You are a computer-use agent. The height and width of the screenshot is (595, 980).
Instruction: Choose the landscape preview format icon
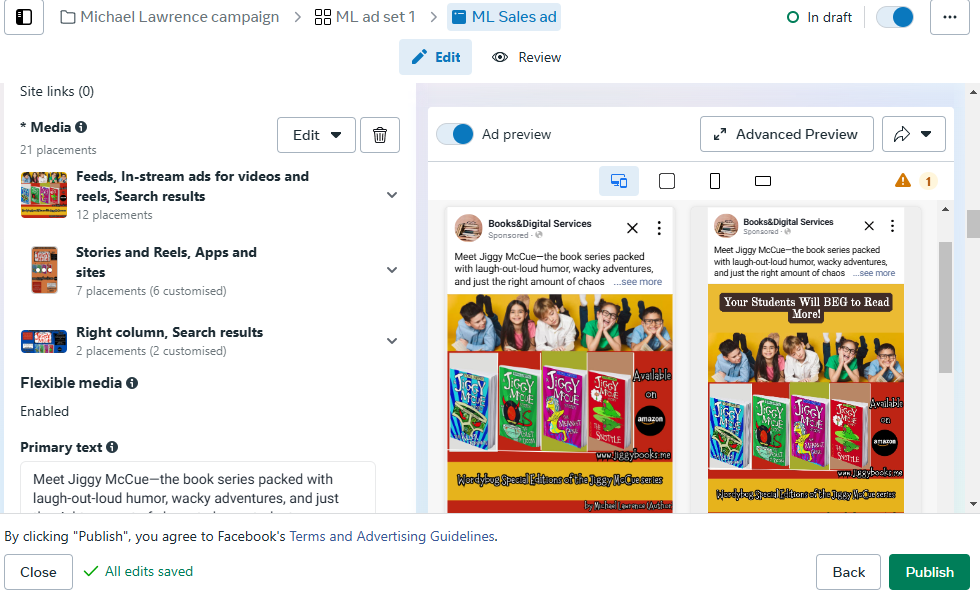(x=763, y=181)
